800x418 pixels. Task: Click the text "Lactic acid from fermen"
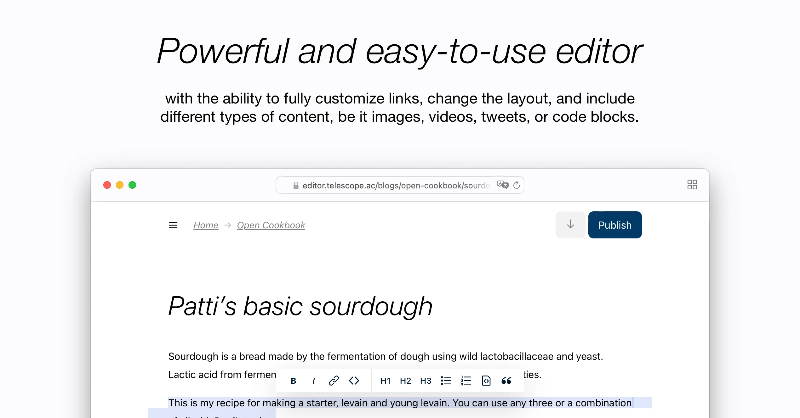coord(222,375)
